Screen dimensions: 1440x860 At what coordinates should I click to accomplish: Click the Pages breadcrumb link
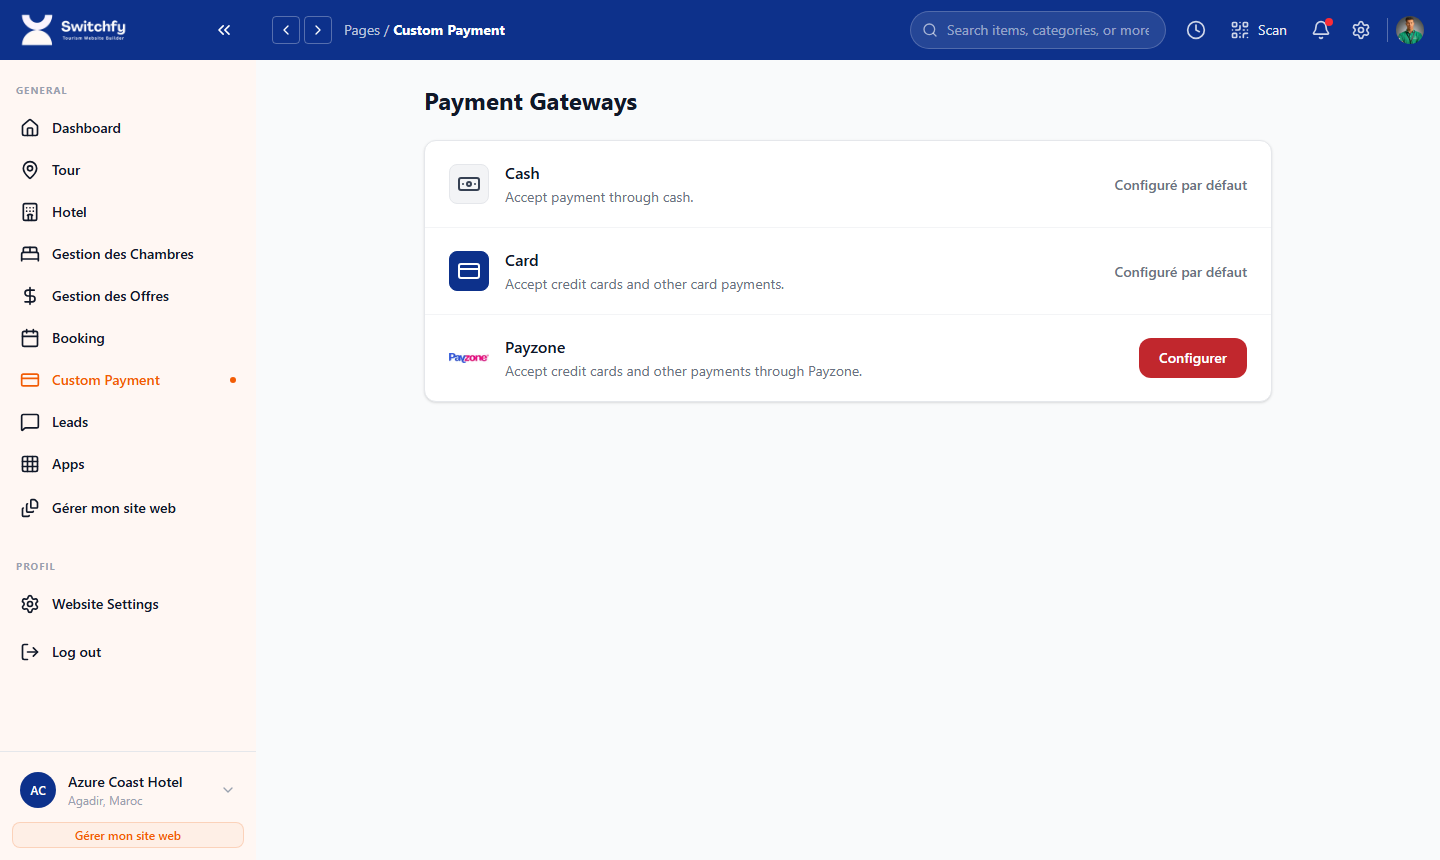pos(361,30)
